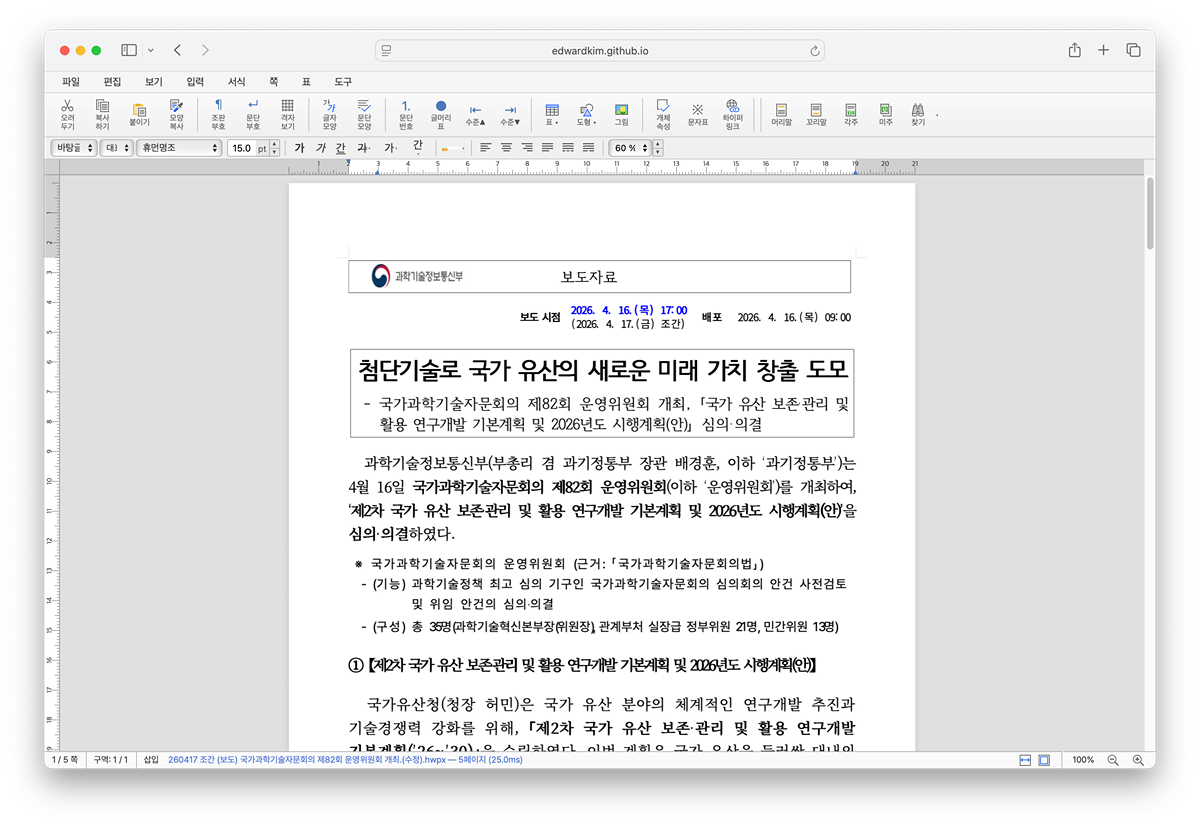Insert a picture with the 그림 icon
Screen dimensions: 1200x827
click(621, 113)
